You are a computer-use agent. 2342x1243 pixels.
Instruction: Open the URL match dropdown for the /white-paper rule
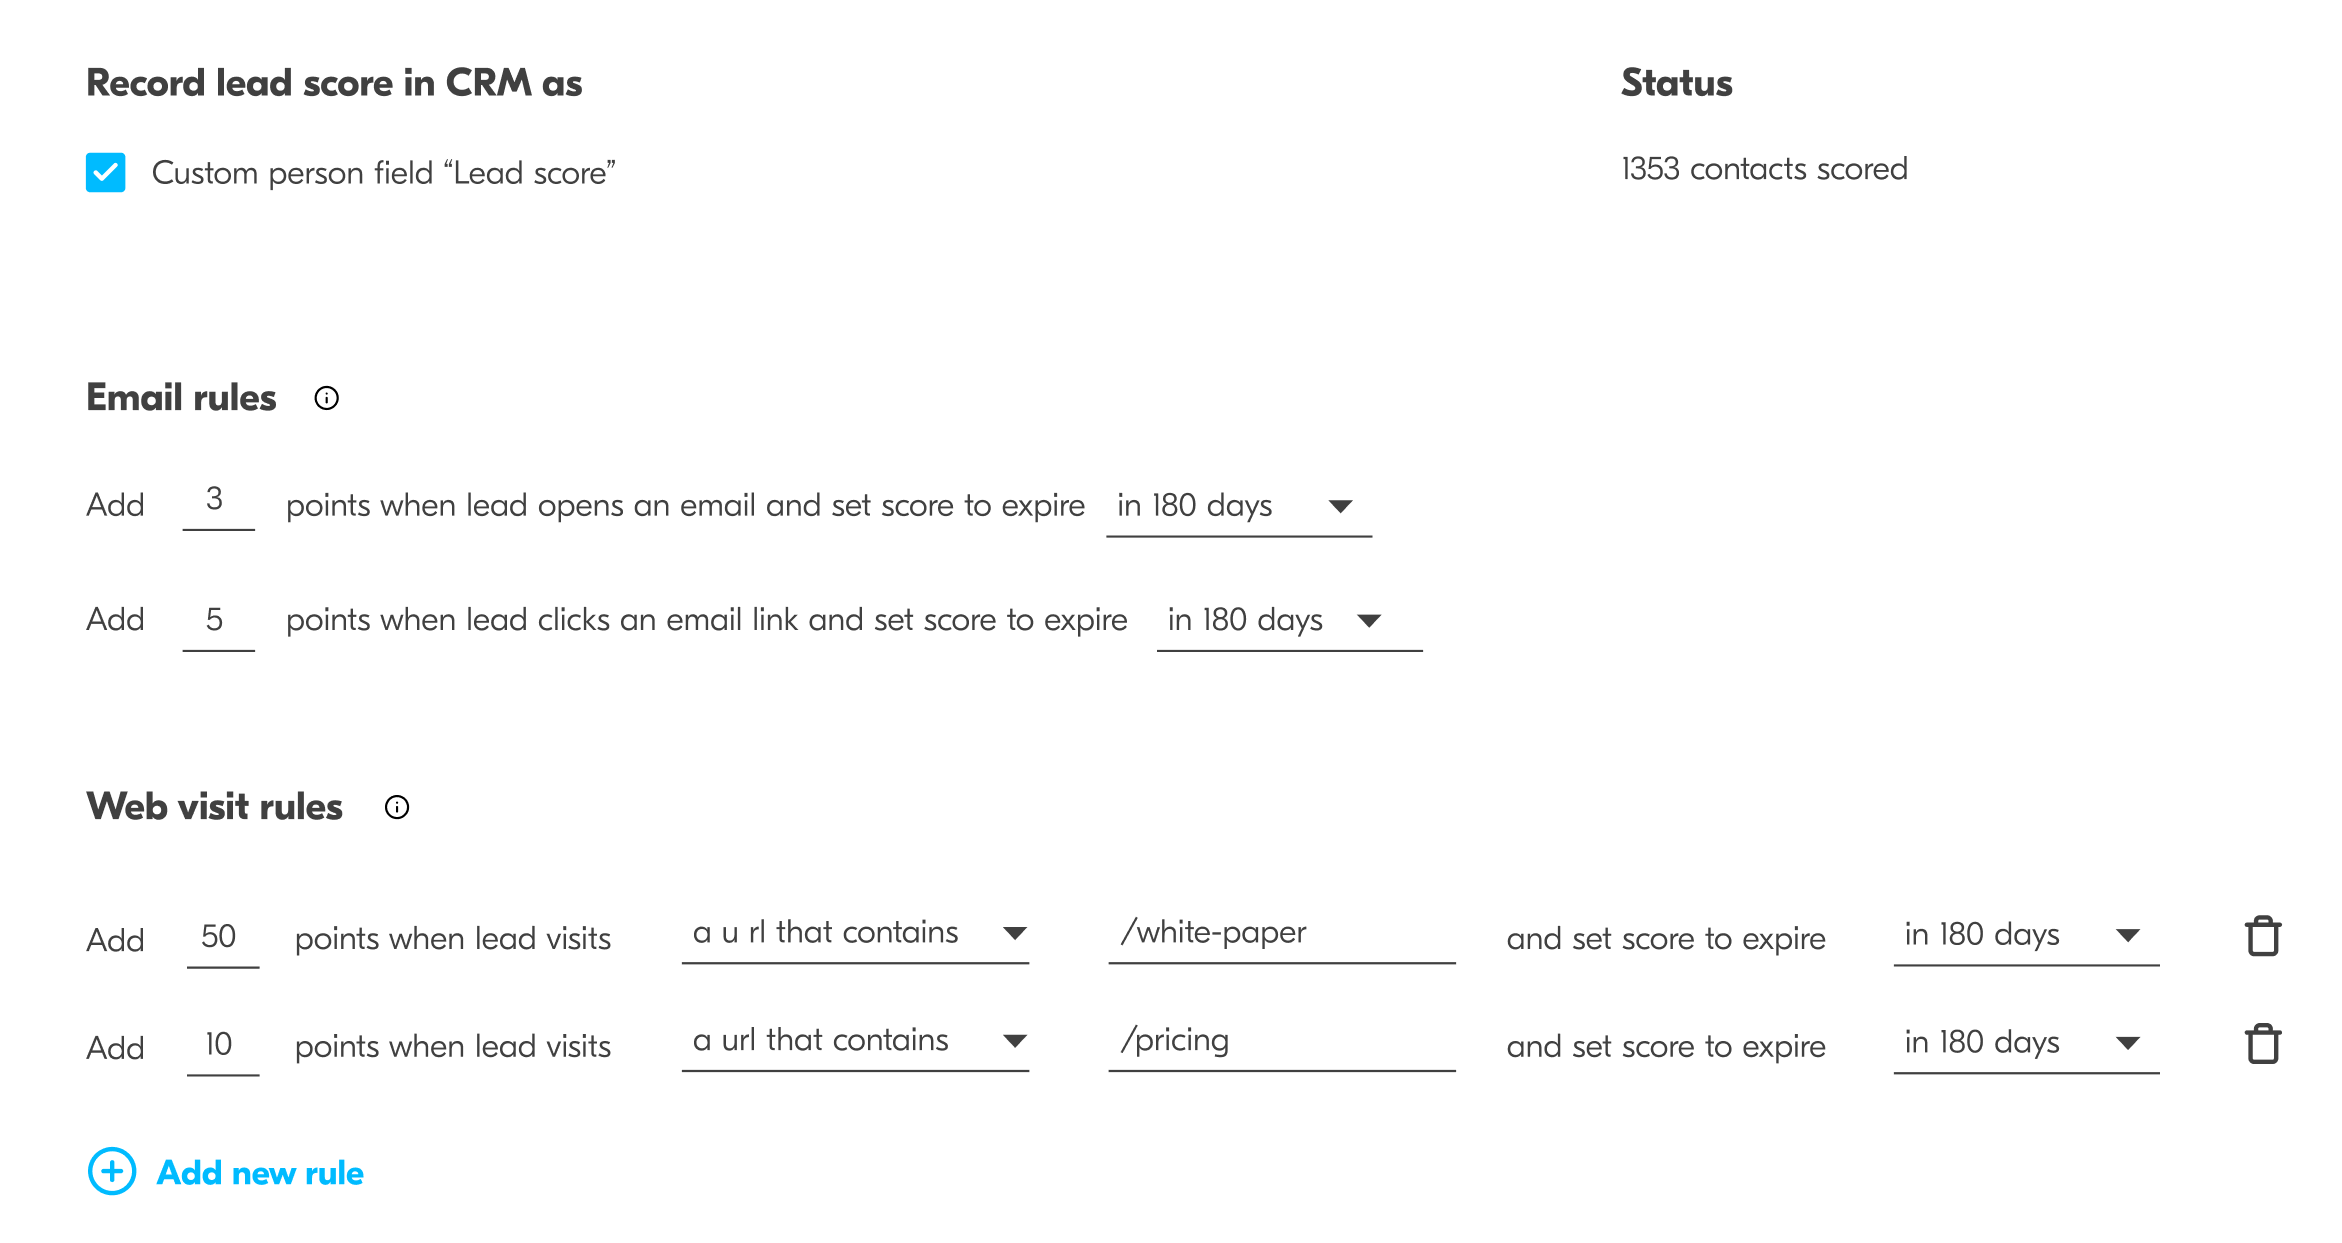856,932
